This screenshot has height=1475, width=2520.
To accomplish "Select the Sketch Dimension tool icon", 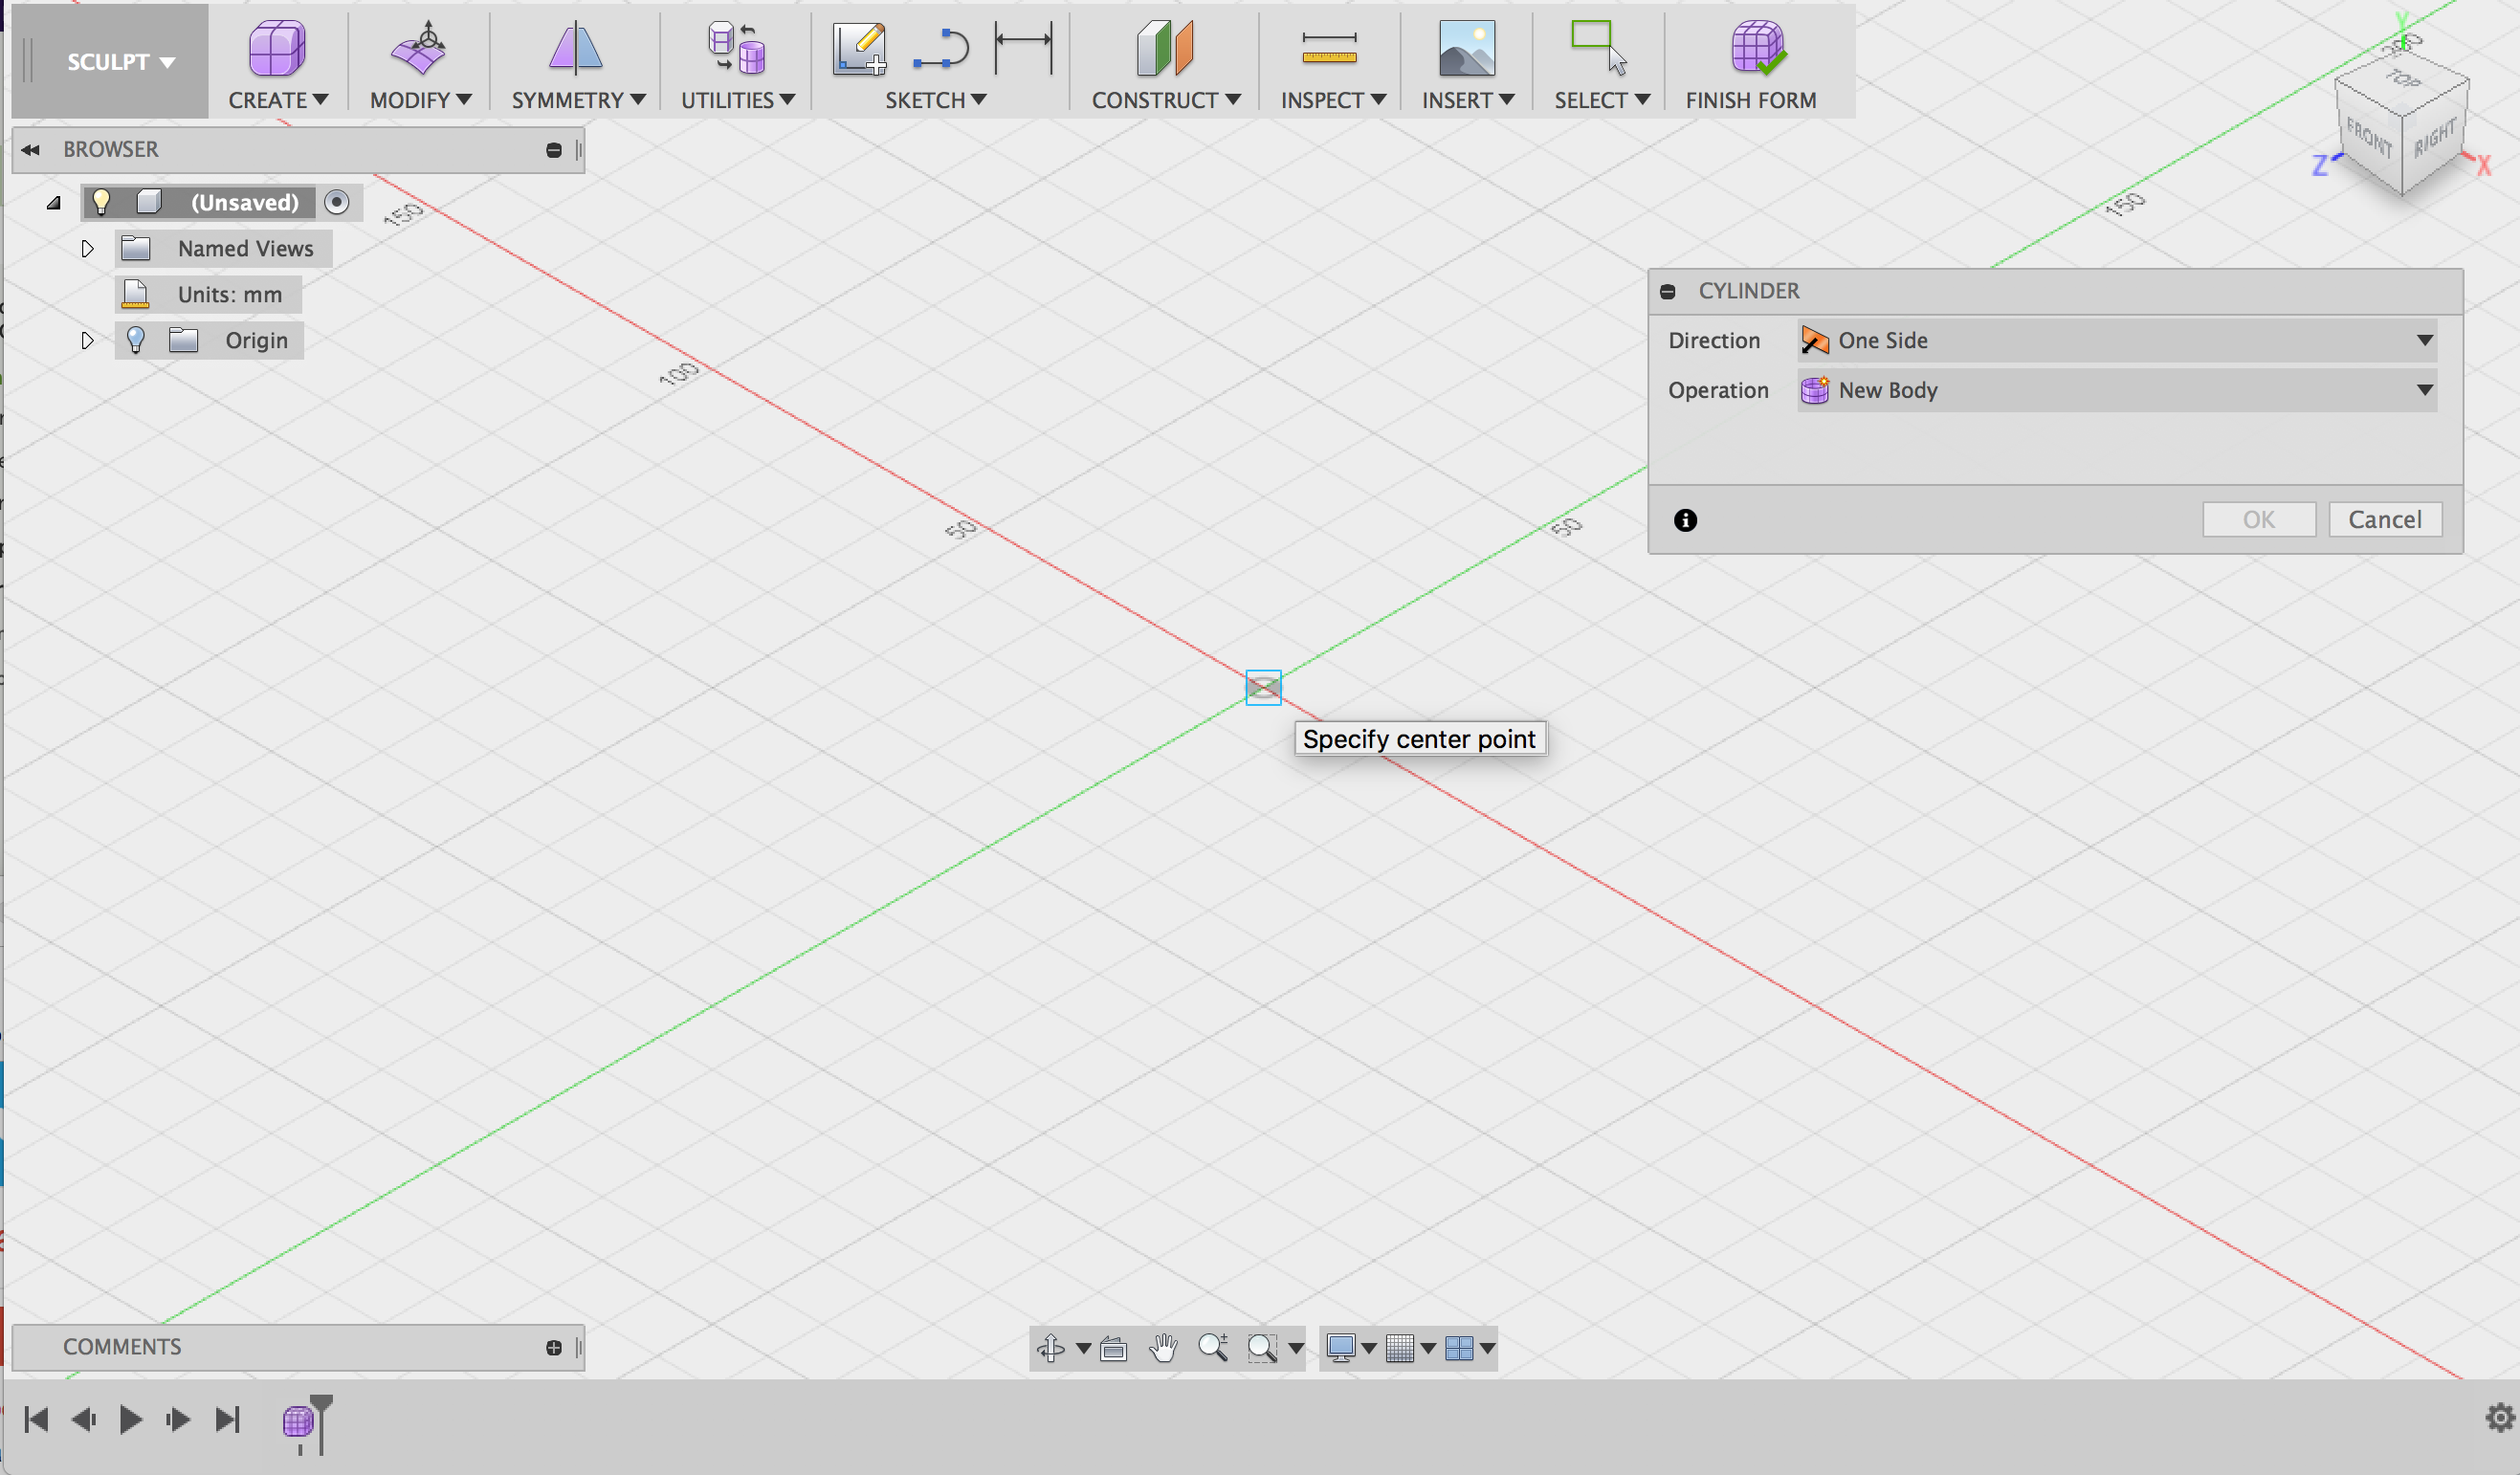I will point(1024,48).
